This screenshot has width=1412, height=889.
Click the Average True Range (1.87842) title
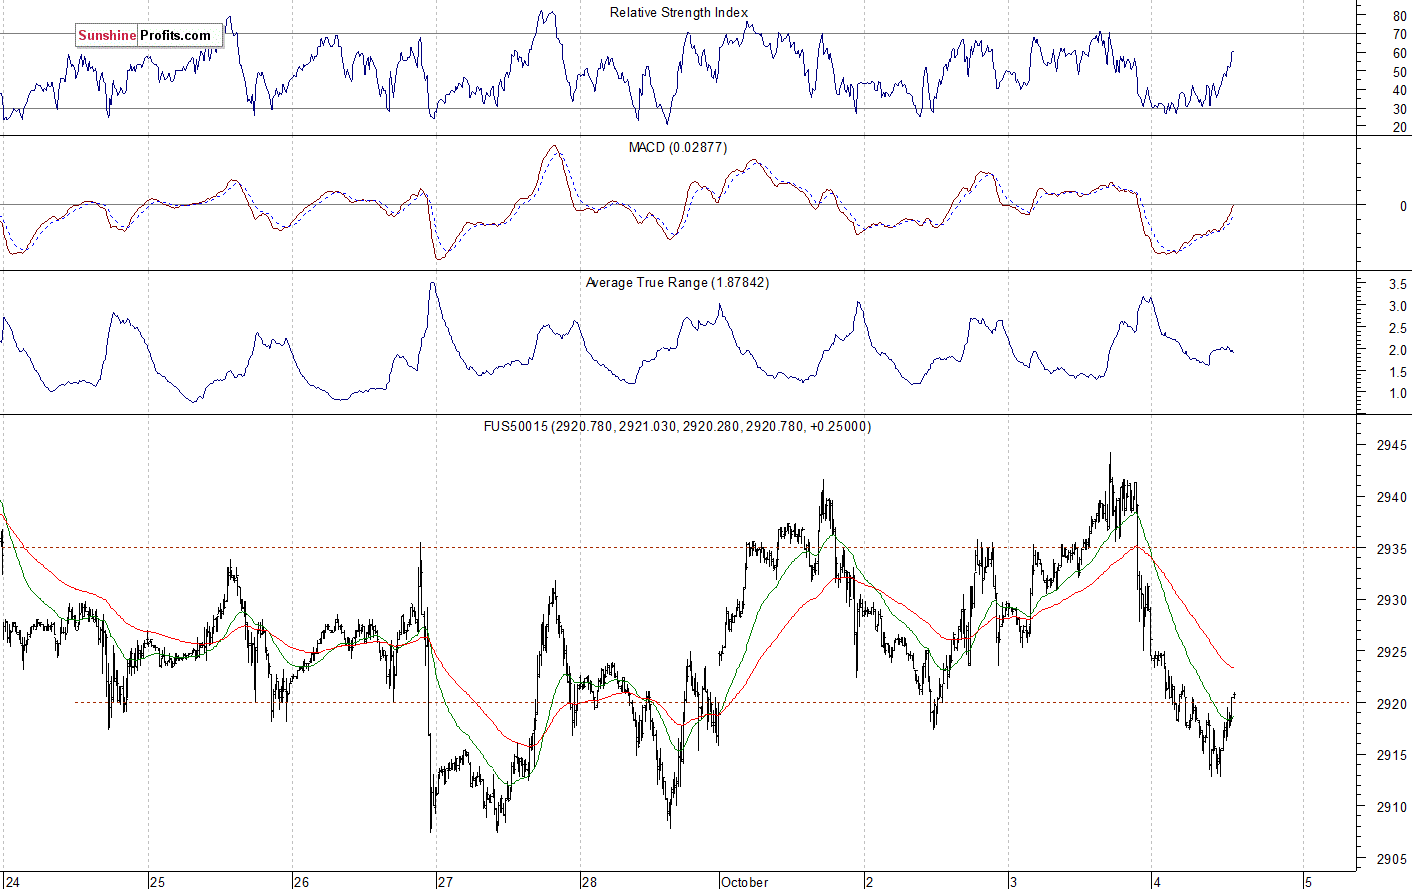point(678,283)
